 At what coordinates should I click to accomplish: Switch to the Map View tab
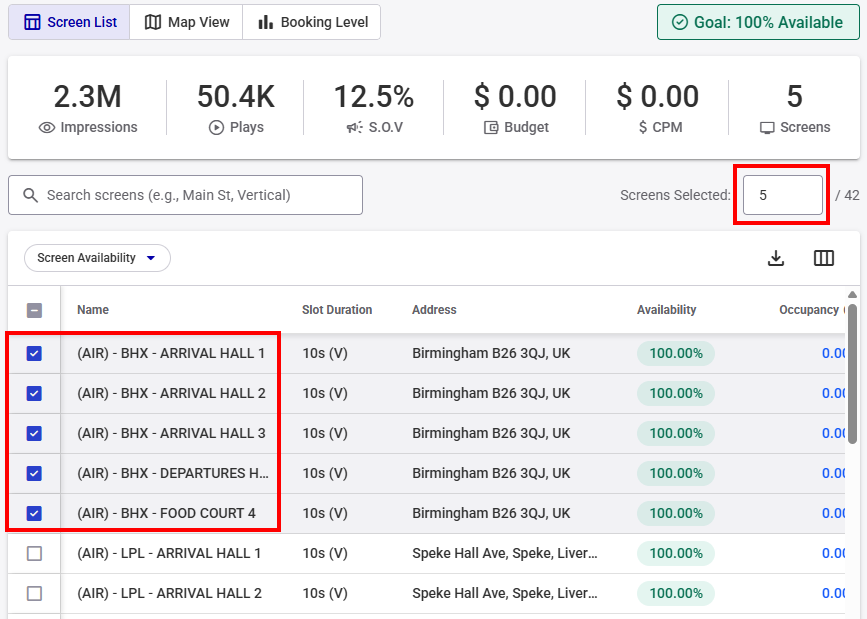(186, 22)
